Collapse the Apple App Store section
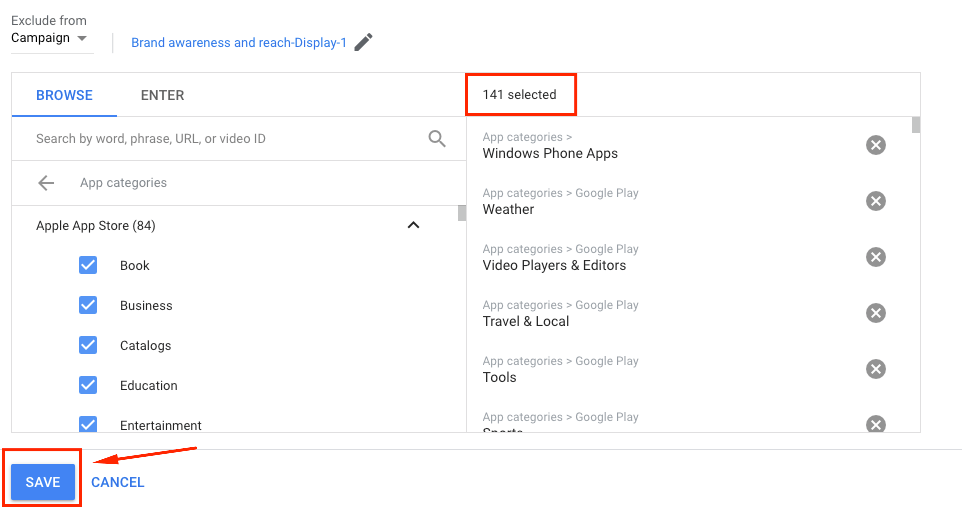This screenshot has width=962, height=512. tap(413, 226)
